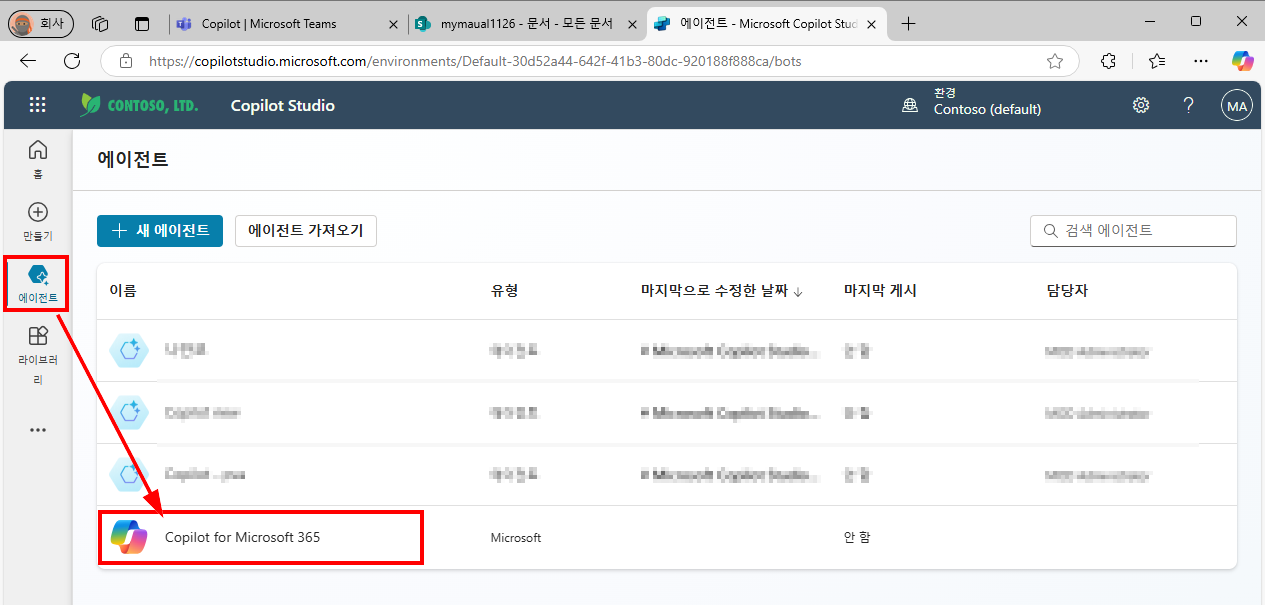Click the 검색 에이전트 search field
1265x605 pixels.
click(1133, 231)
